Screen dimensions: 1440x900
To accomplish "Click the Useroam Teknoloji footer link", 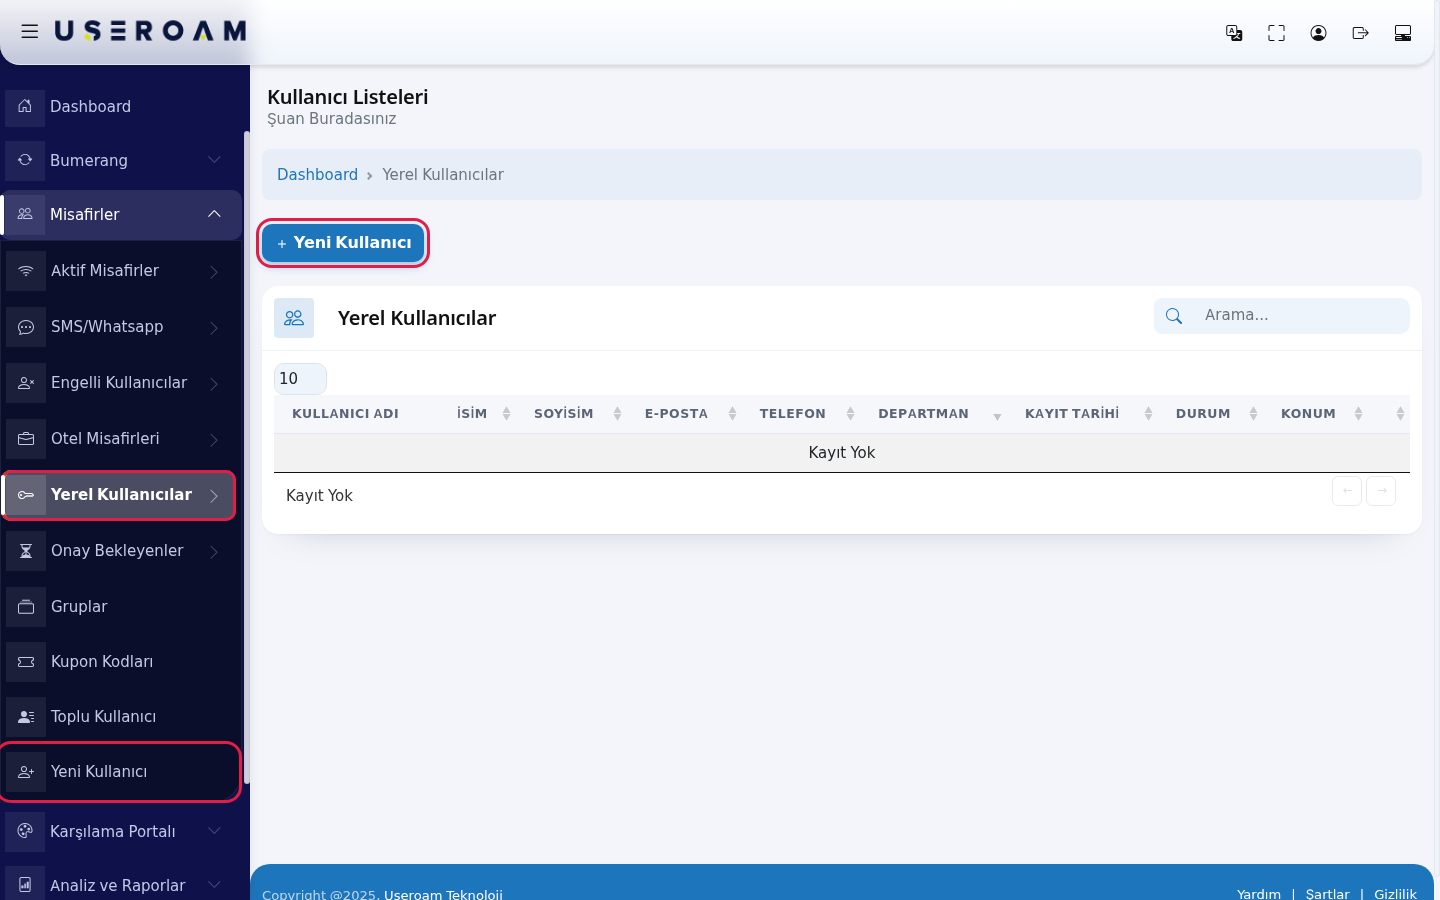I will (443, 894).
